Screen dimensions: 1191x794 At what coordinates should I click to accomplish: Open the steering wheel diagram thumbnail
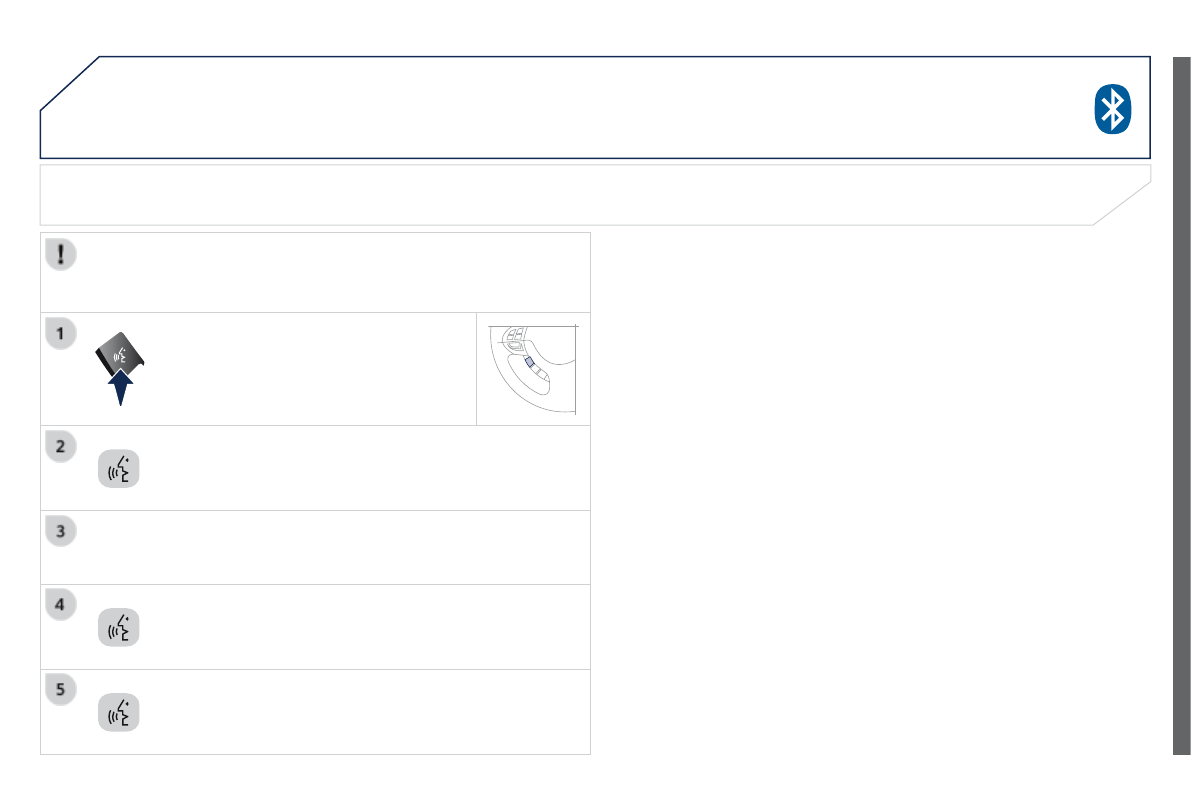(533, 369)
